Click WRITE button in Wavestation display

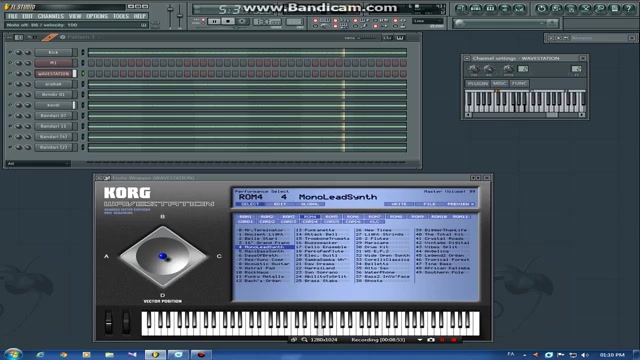pos(399,204)
